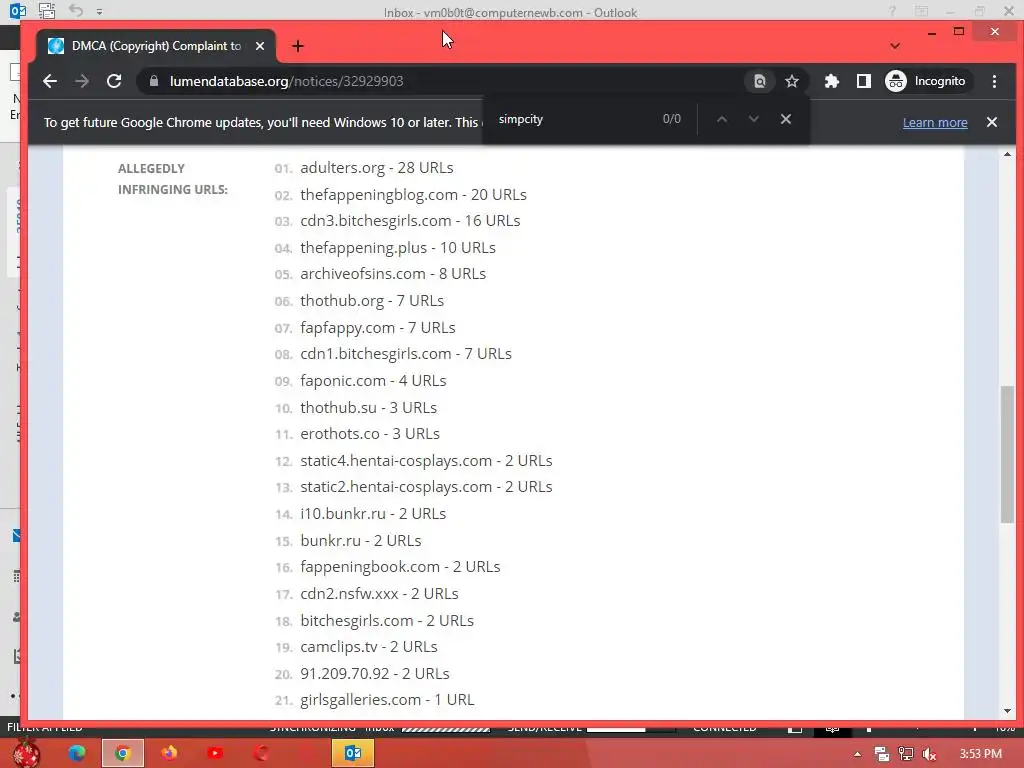
Task: Click the 'faponic.com - 4 URLs' entry
Action: pos(373,381)
